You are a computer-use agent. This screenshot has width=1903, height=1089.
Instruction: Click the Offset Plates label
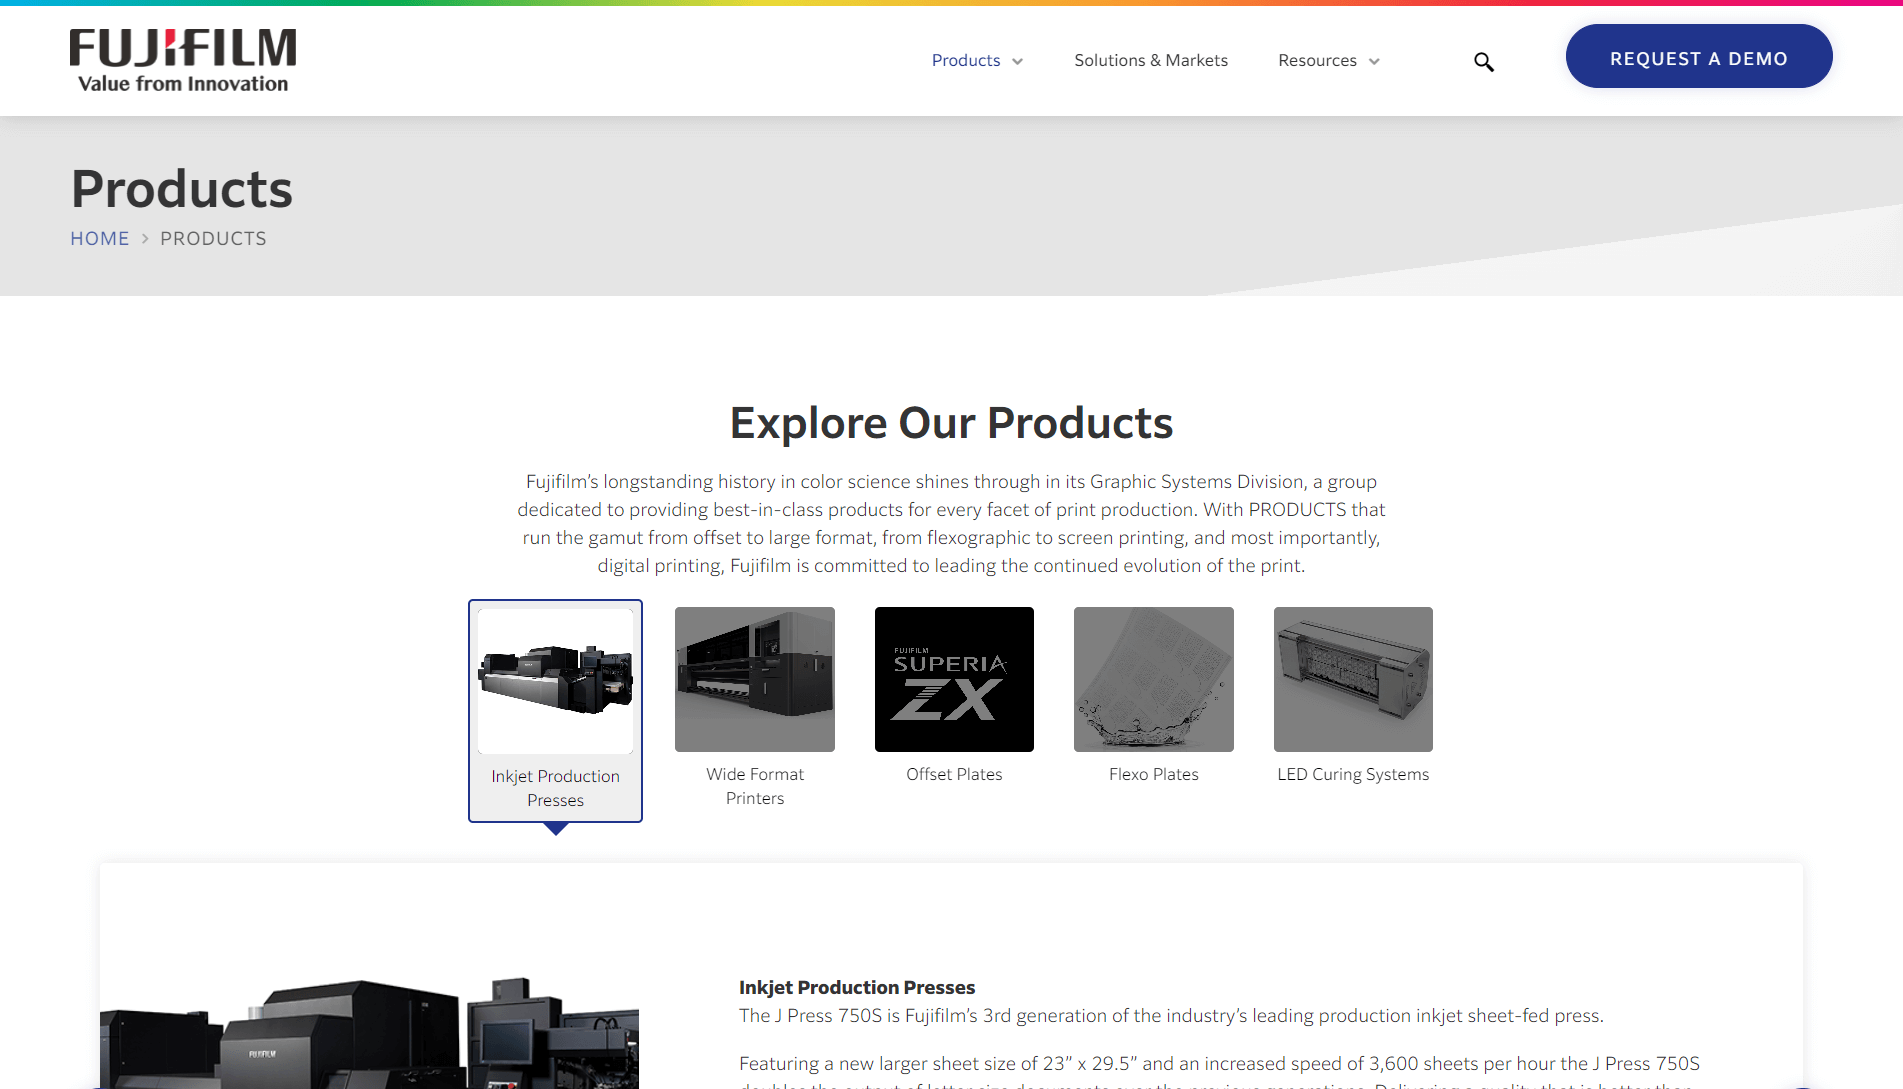point(954,774)
